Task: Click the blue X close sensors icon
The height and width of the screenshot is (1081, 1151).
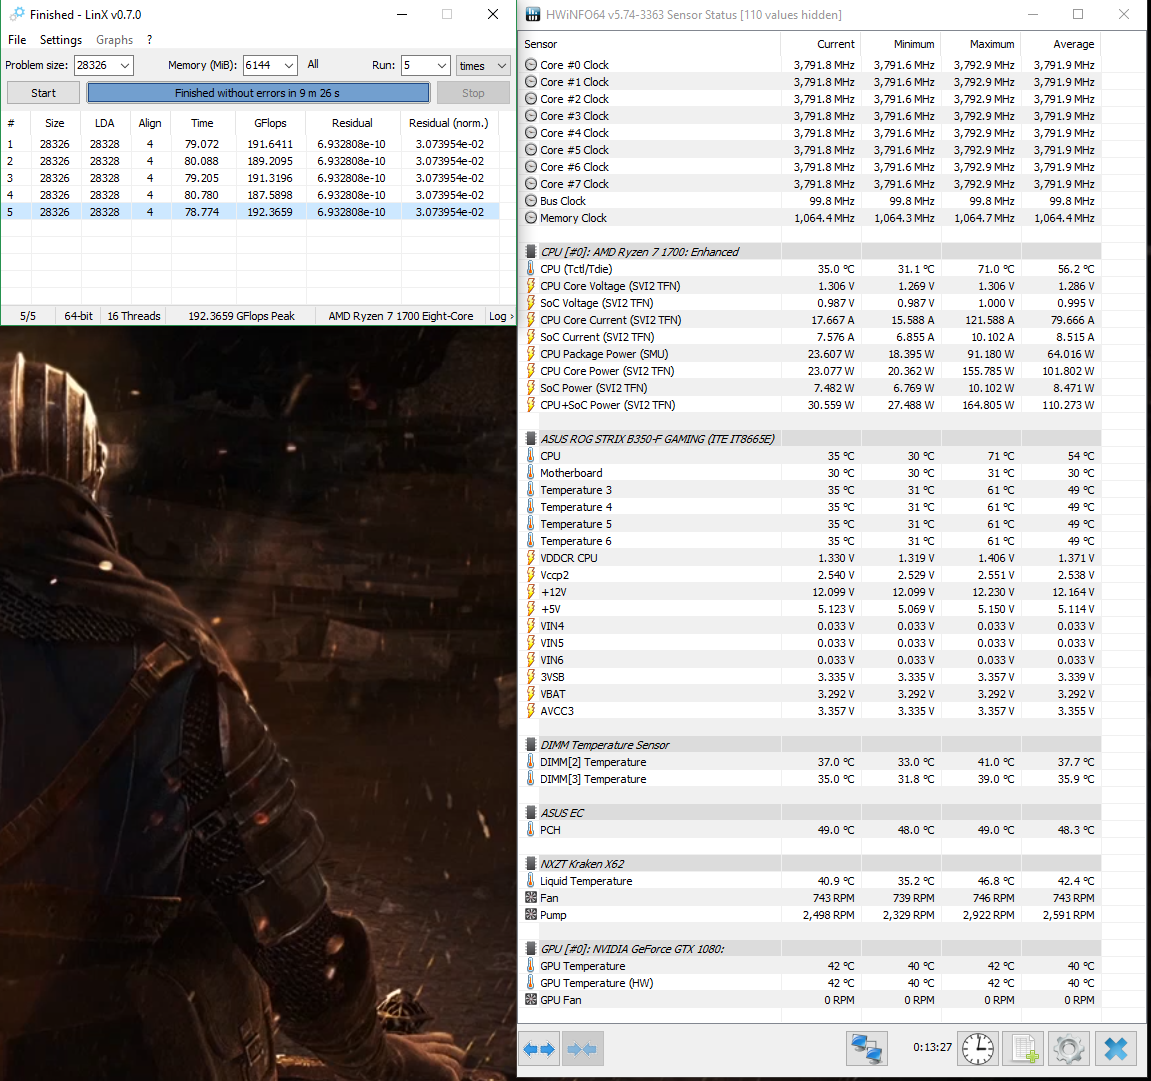Action: [x=1116, y=1049]
